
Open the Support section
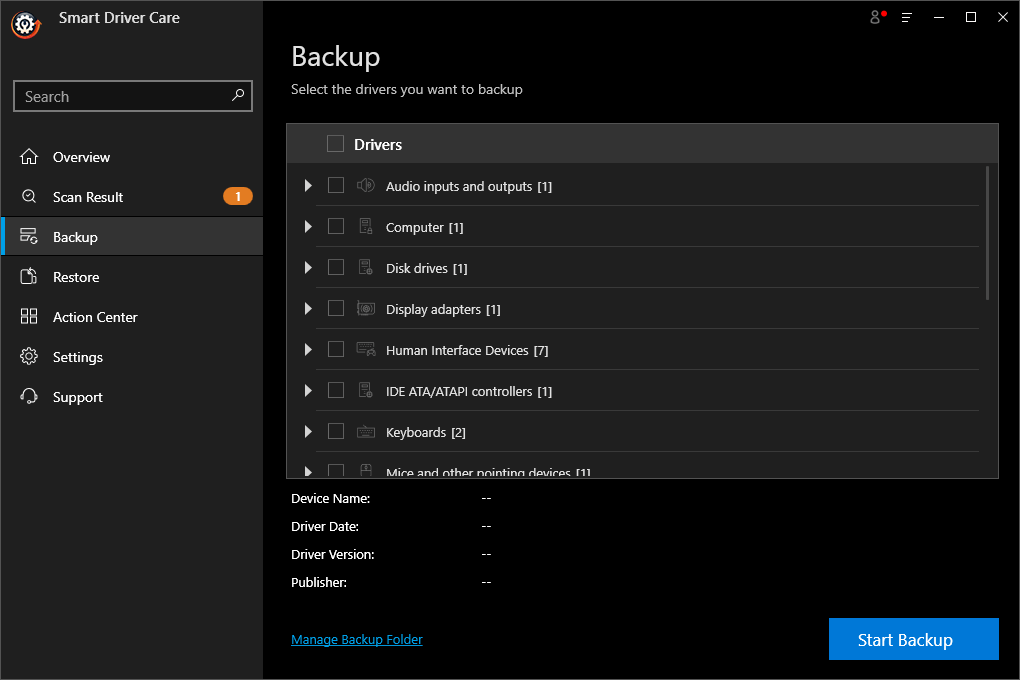point(77,396)
